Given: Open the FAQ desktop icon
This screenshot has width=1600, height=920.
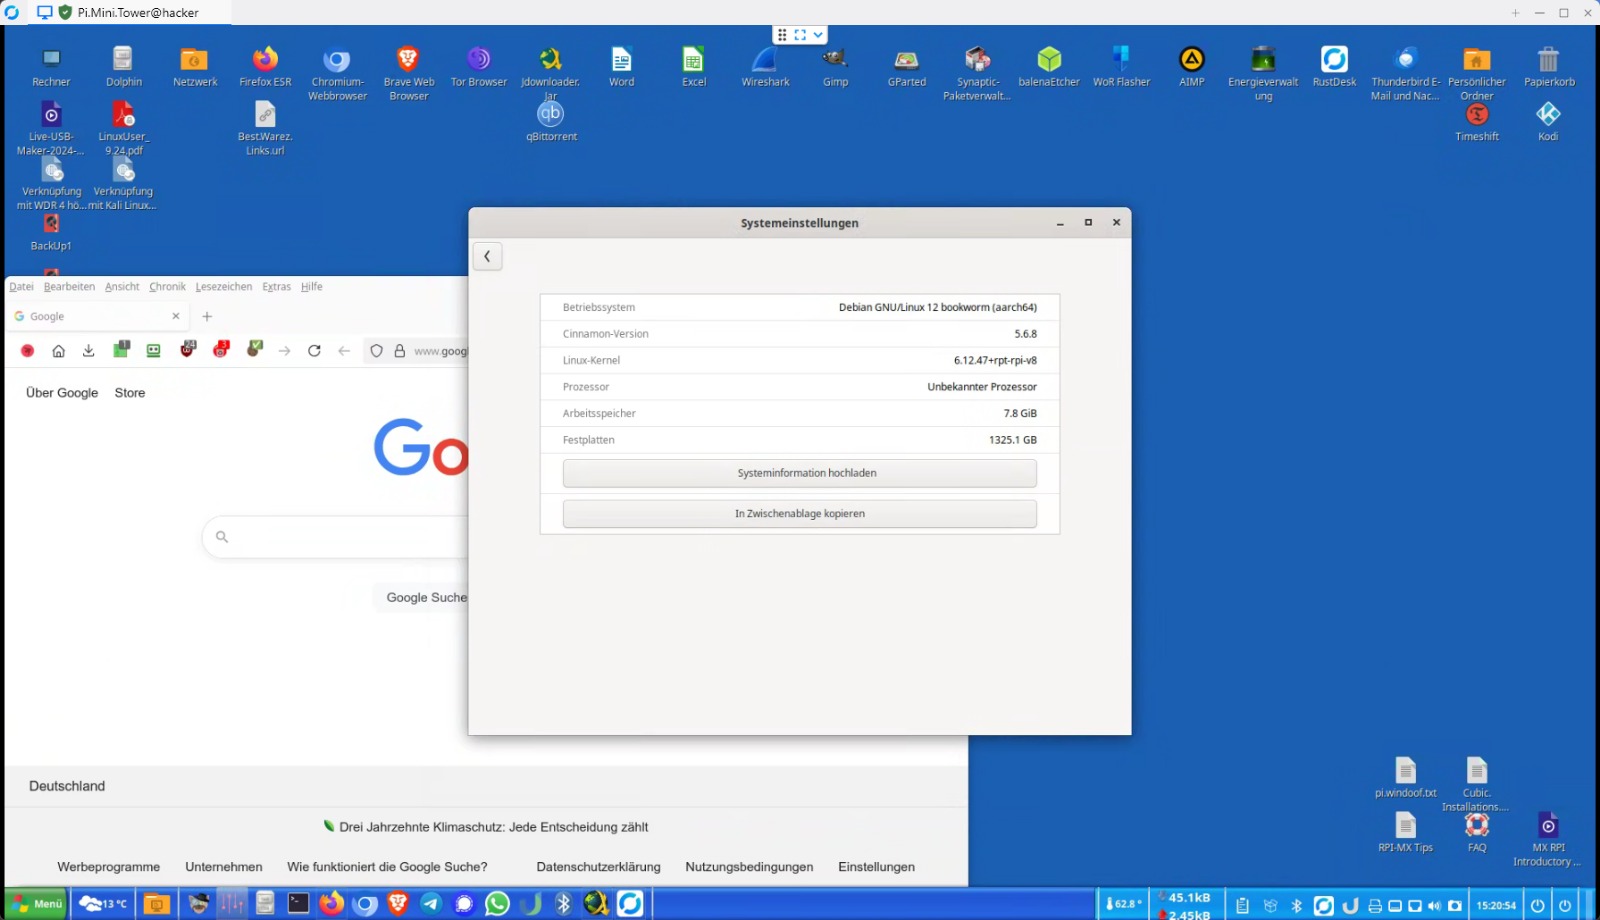Looking at the screenshot, I should [x=1477, y=832].
